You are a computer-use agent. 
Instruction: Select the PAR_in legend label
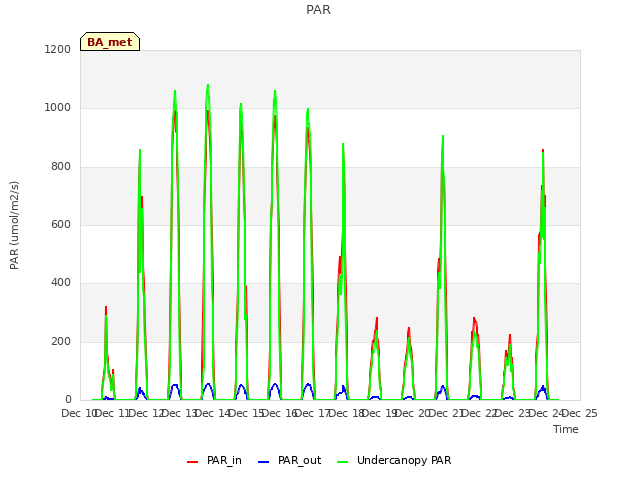click(x=224, y=460)
